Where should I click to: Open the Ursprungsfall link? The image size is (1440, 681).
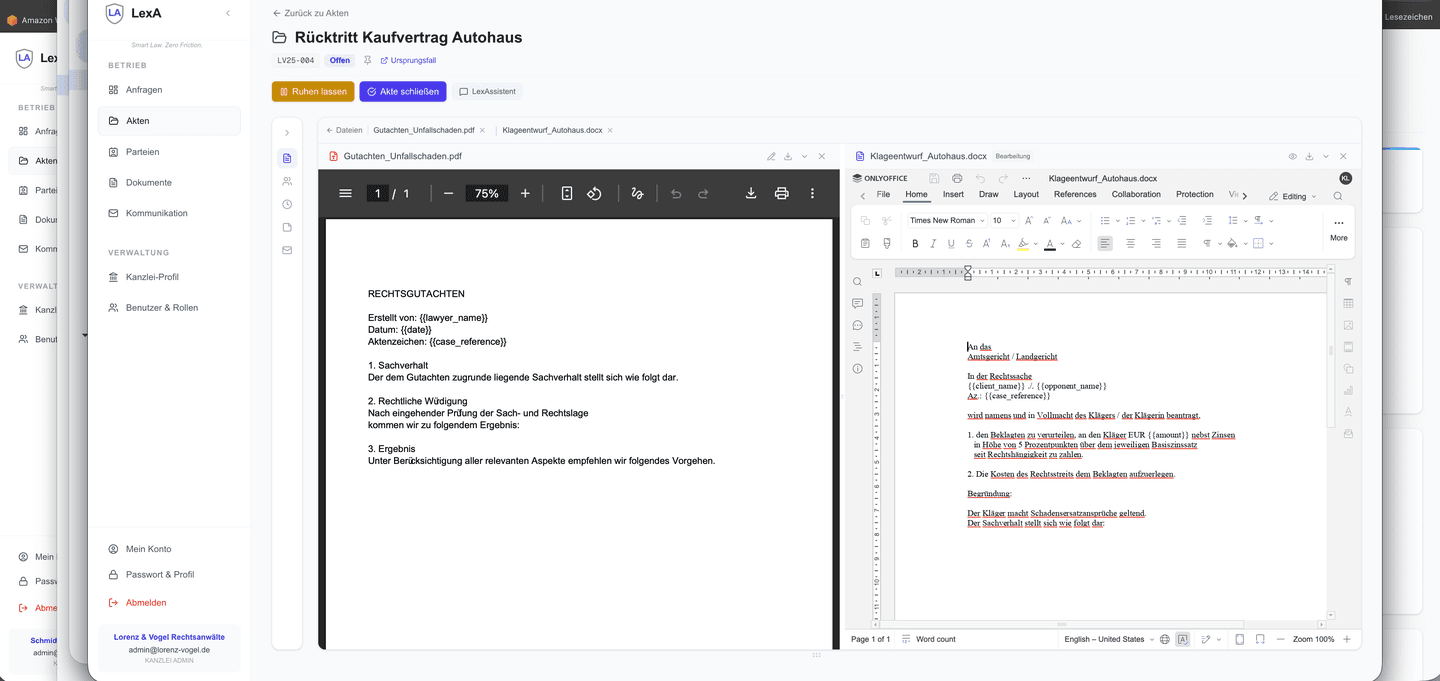(x=408, y=60)
